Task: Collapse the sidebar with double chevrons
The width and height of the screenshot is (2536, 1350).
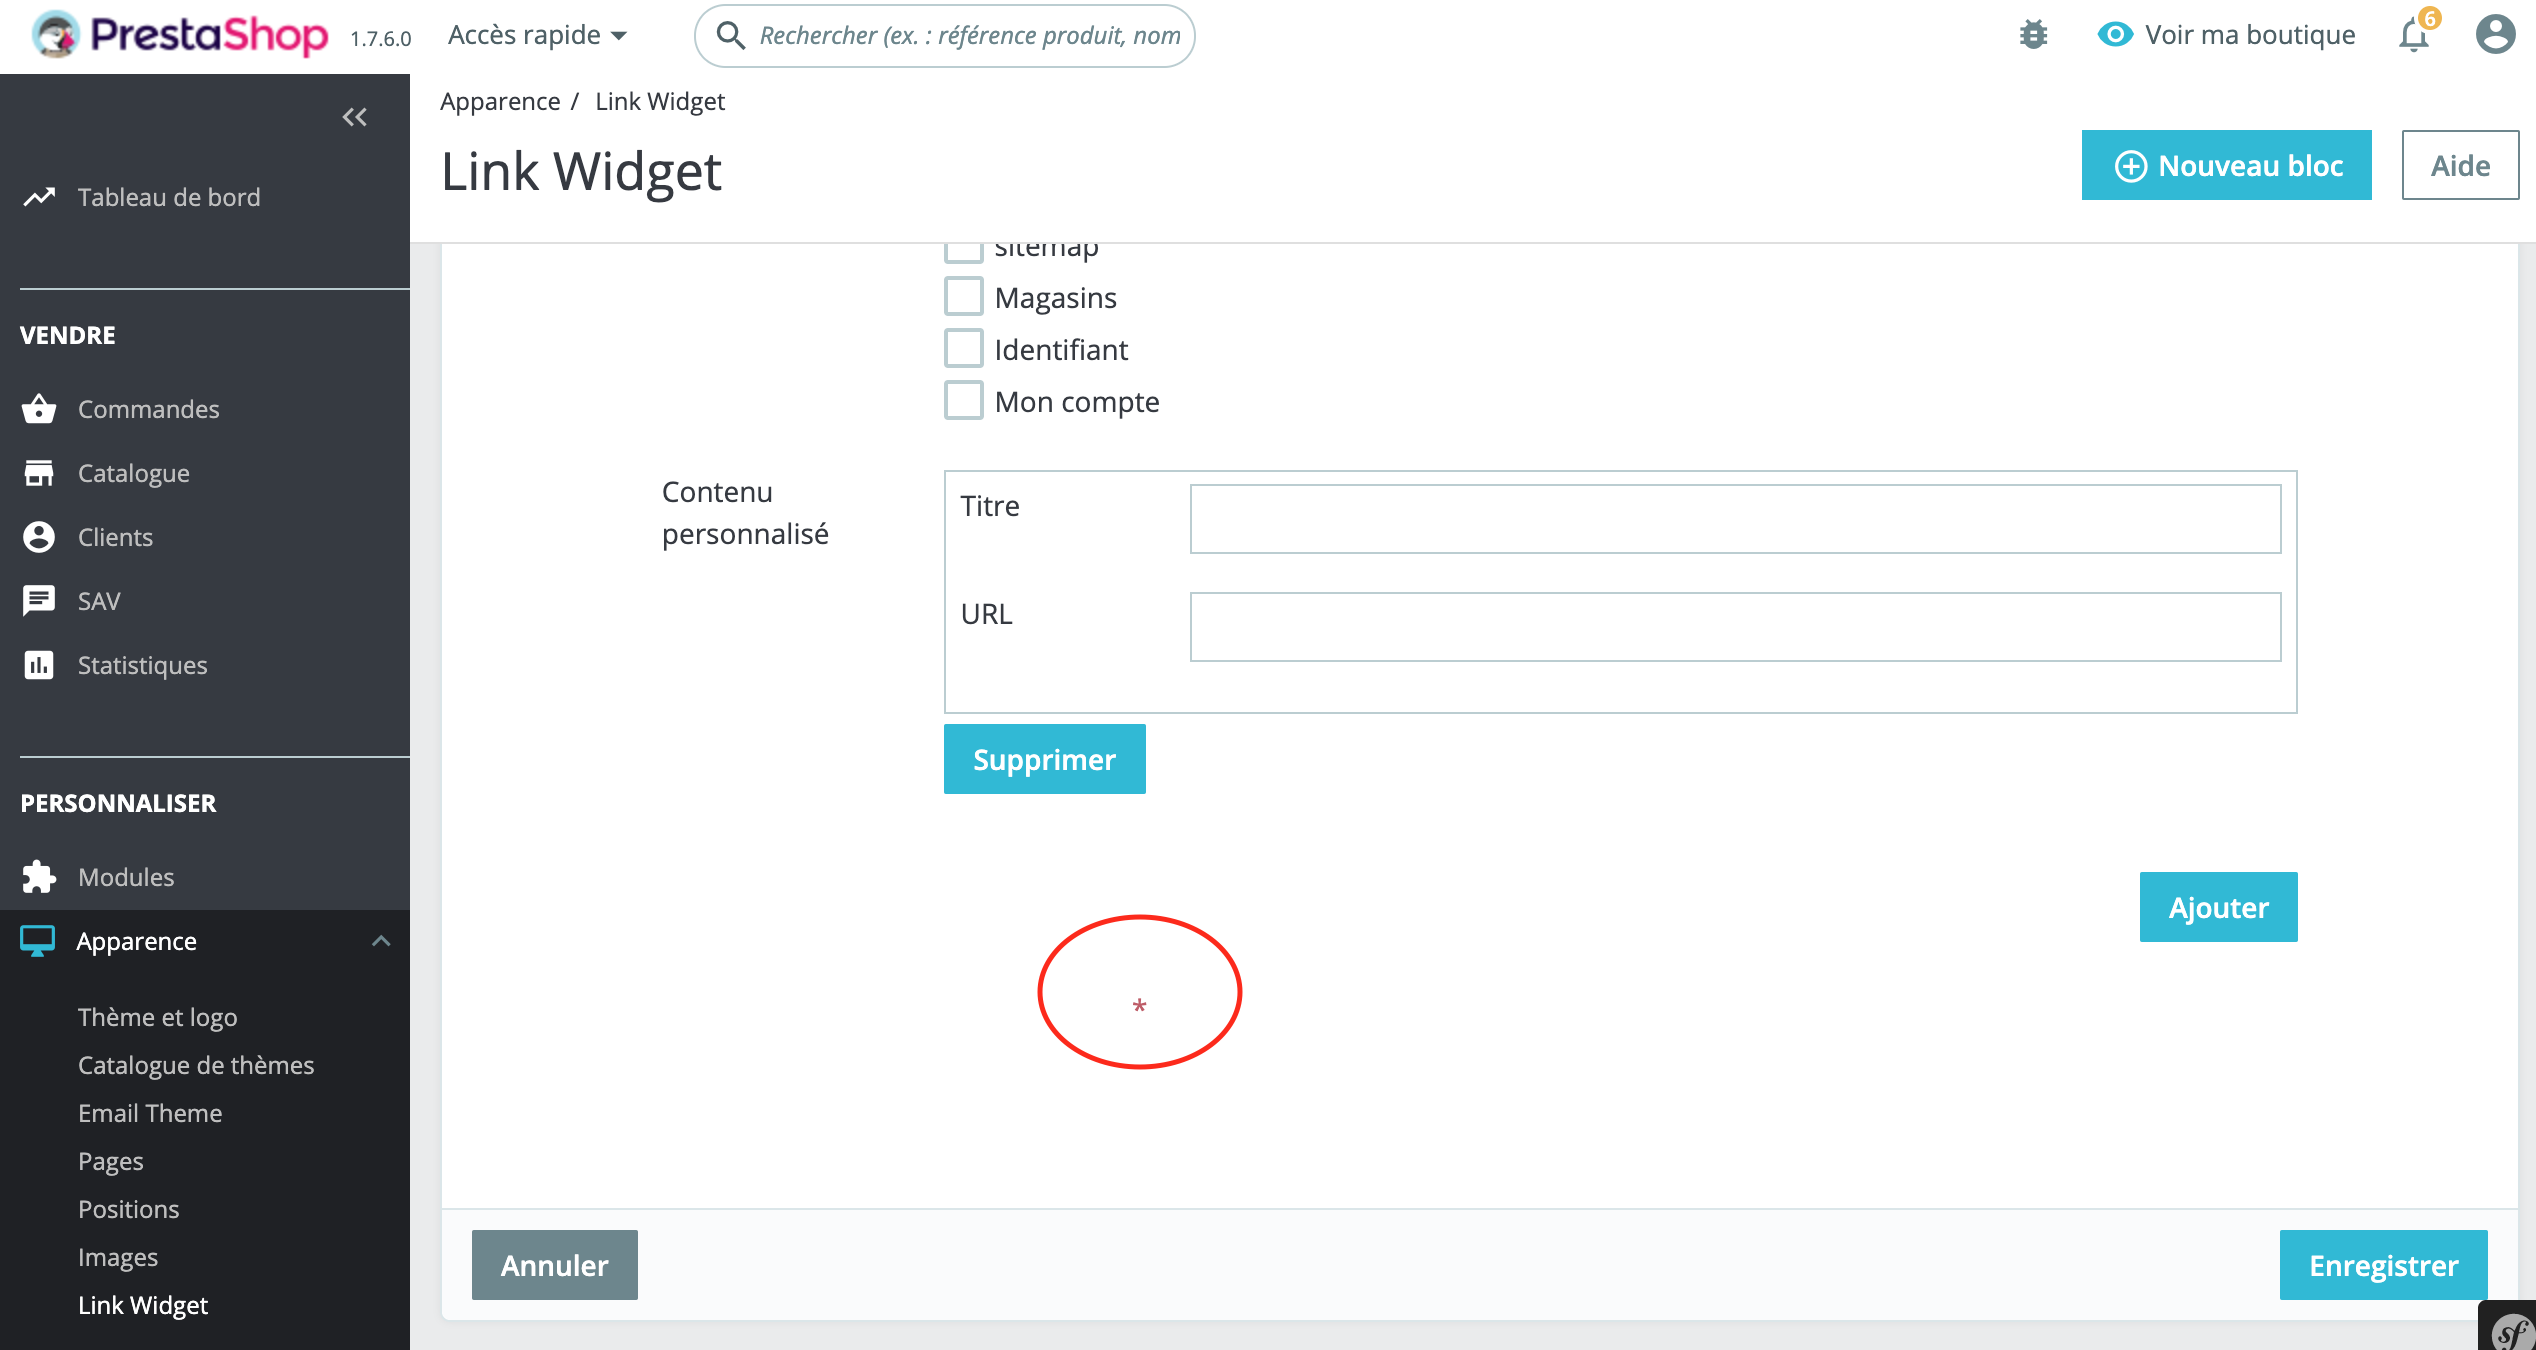Action: click(354, 117)
